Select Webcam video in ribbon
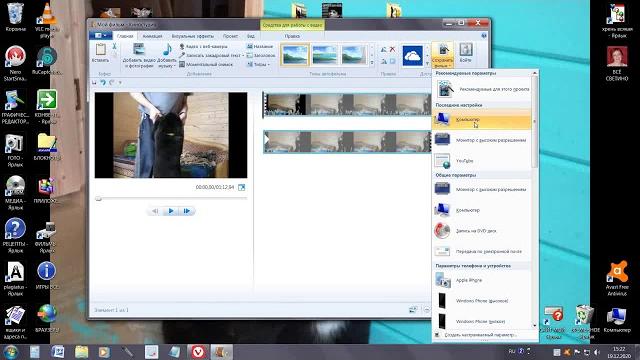 click(x=204, y=47)
